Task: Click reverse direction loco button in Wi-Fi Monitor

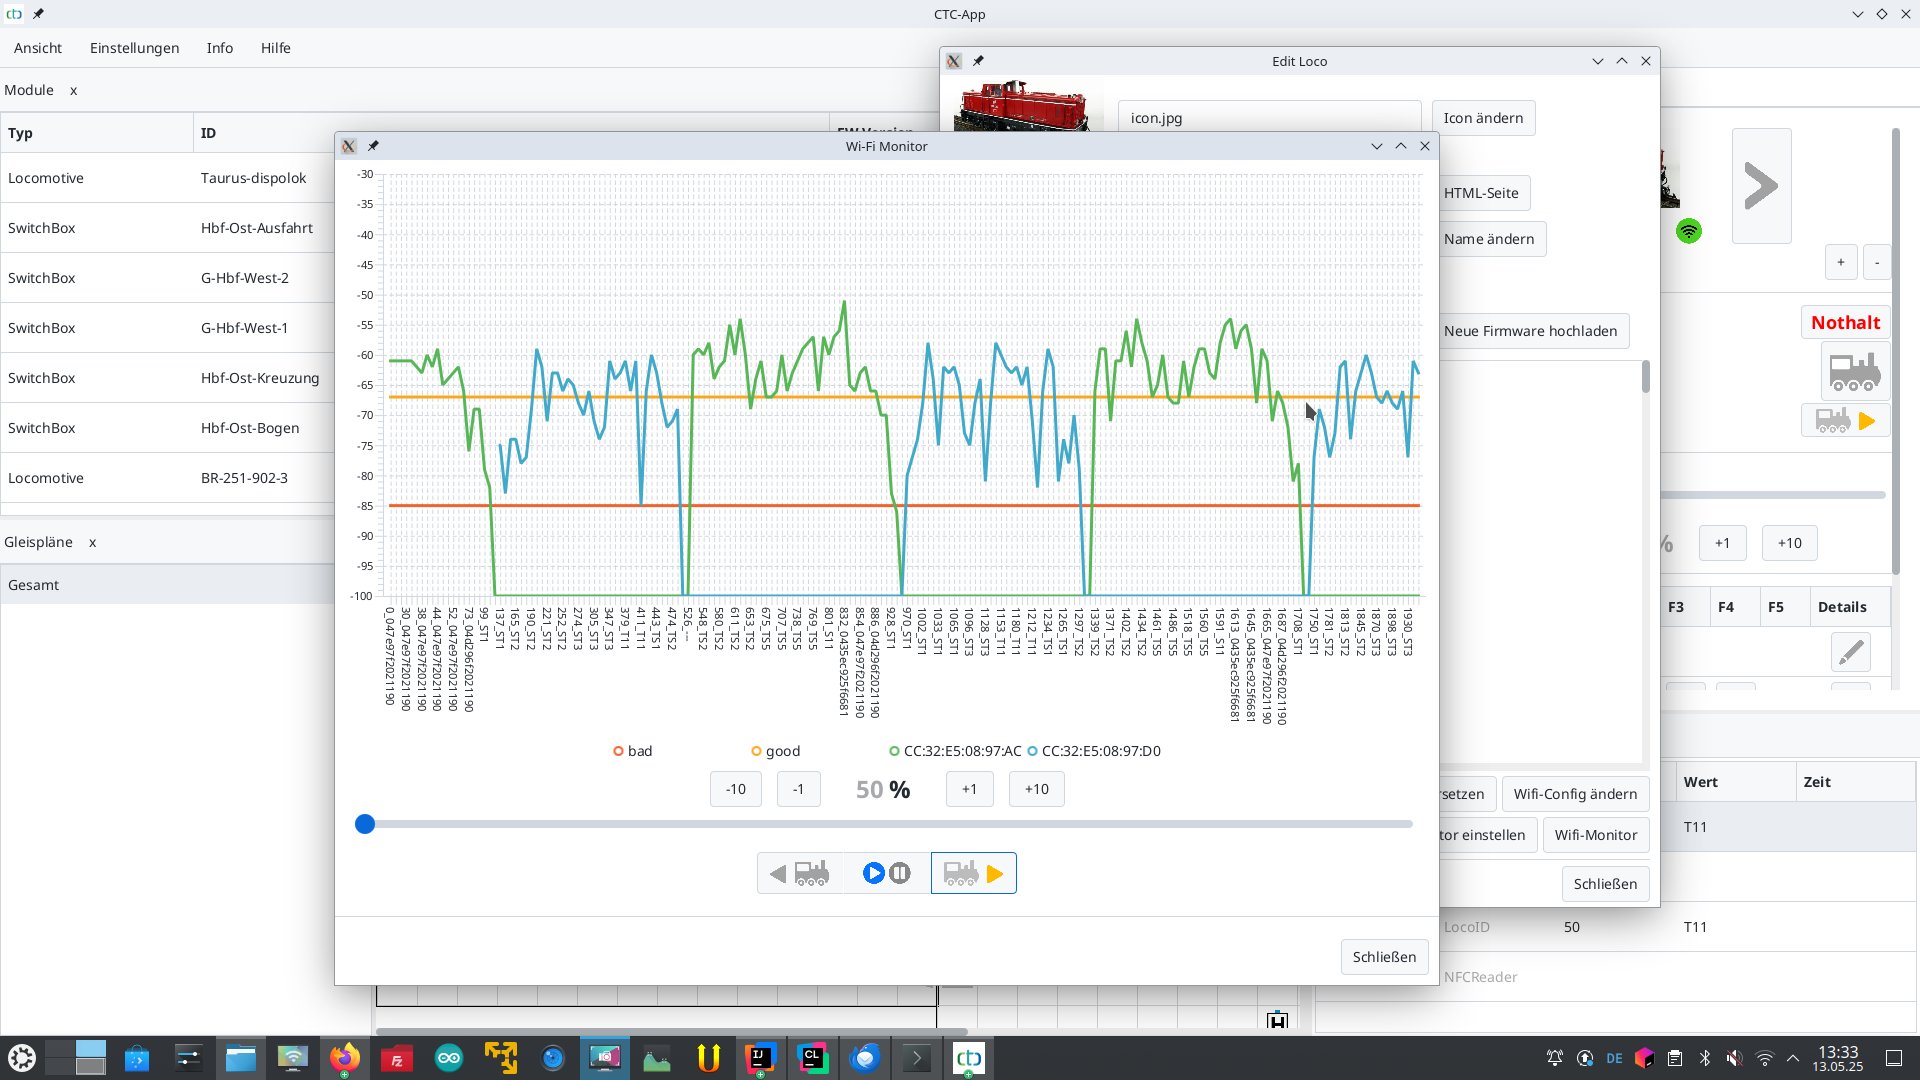Action: click(800, 873)
